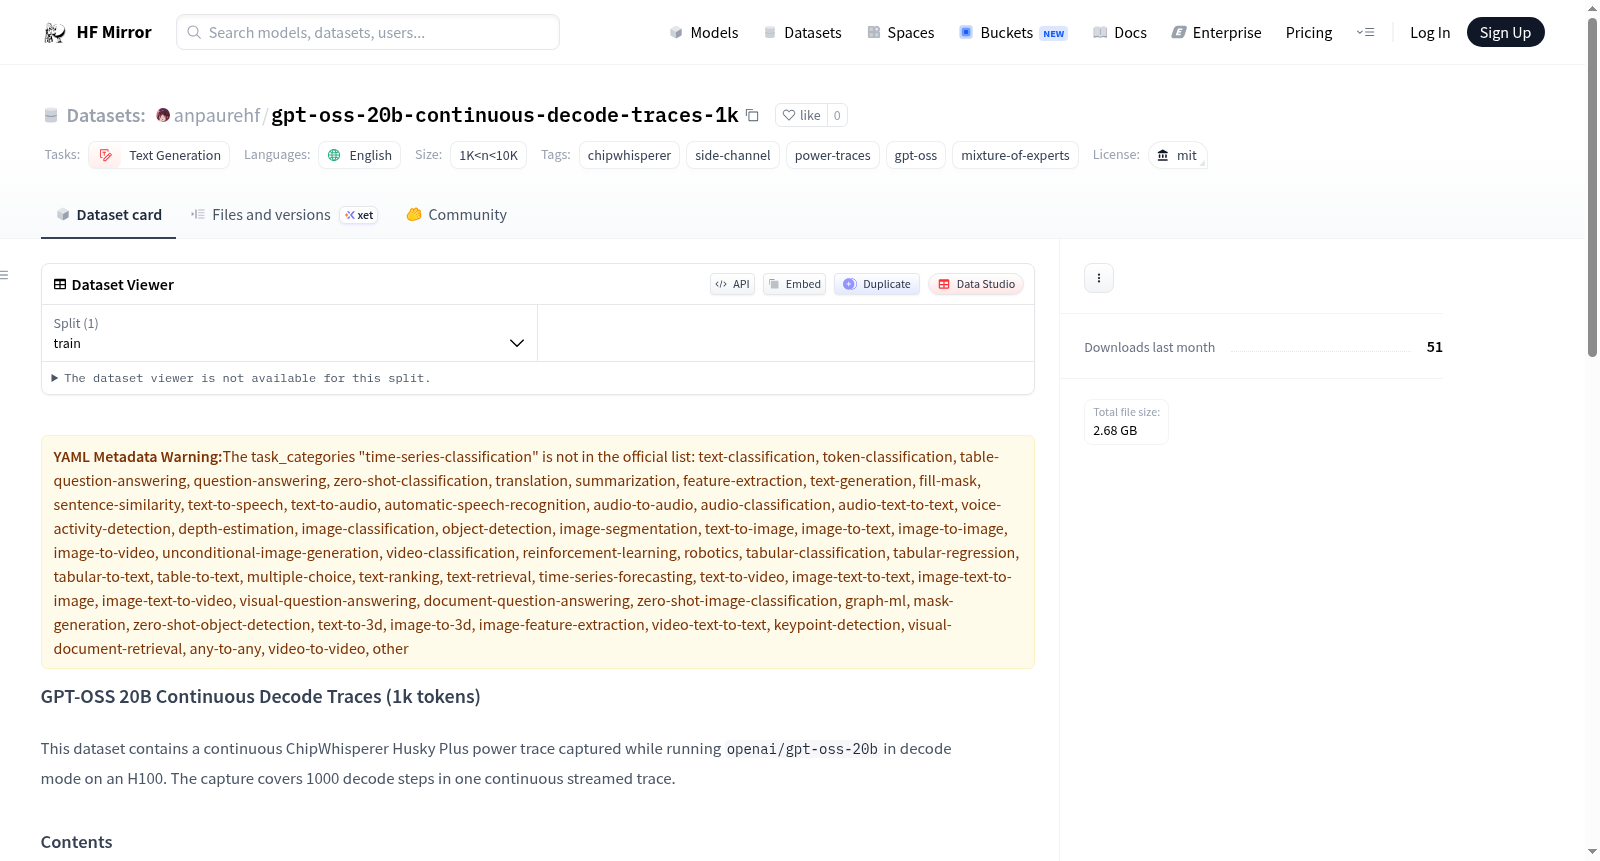Click the HF Mirror logo
This screenshot has width=1600, height=861.
(97, 32)
